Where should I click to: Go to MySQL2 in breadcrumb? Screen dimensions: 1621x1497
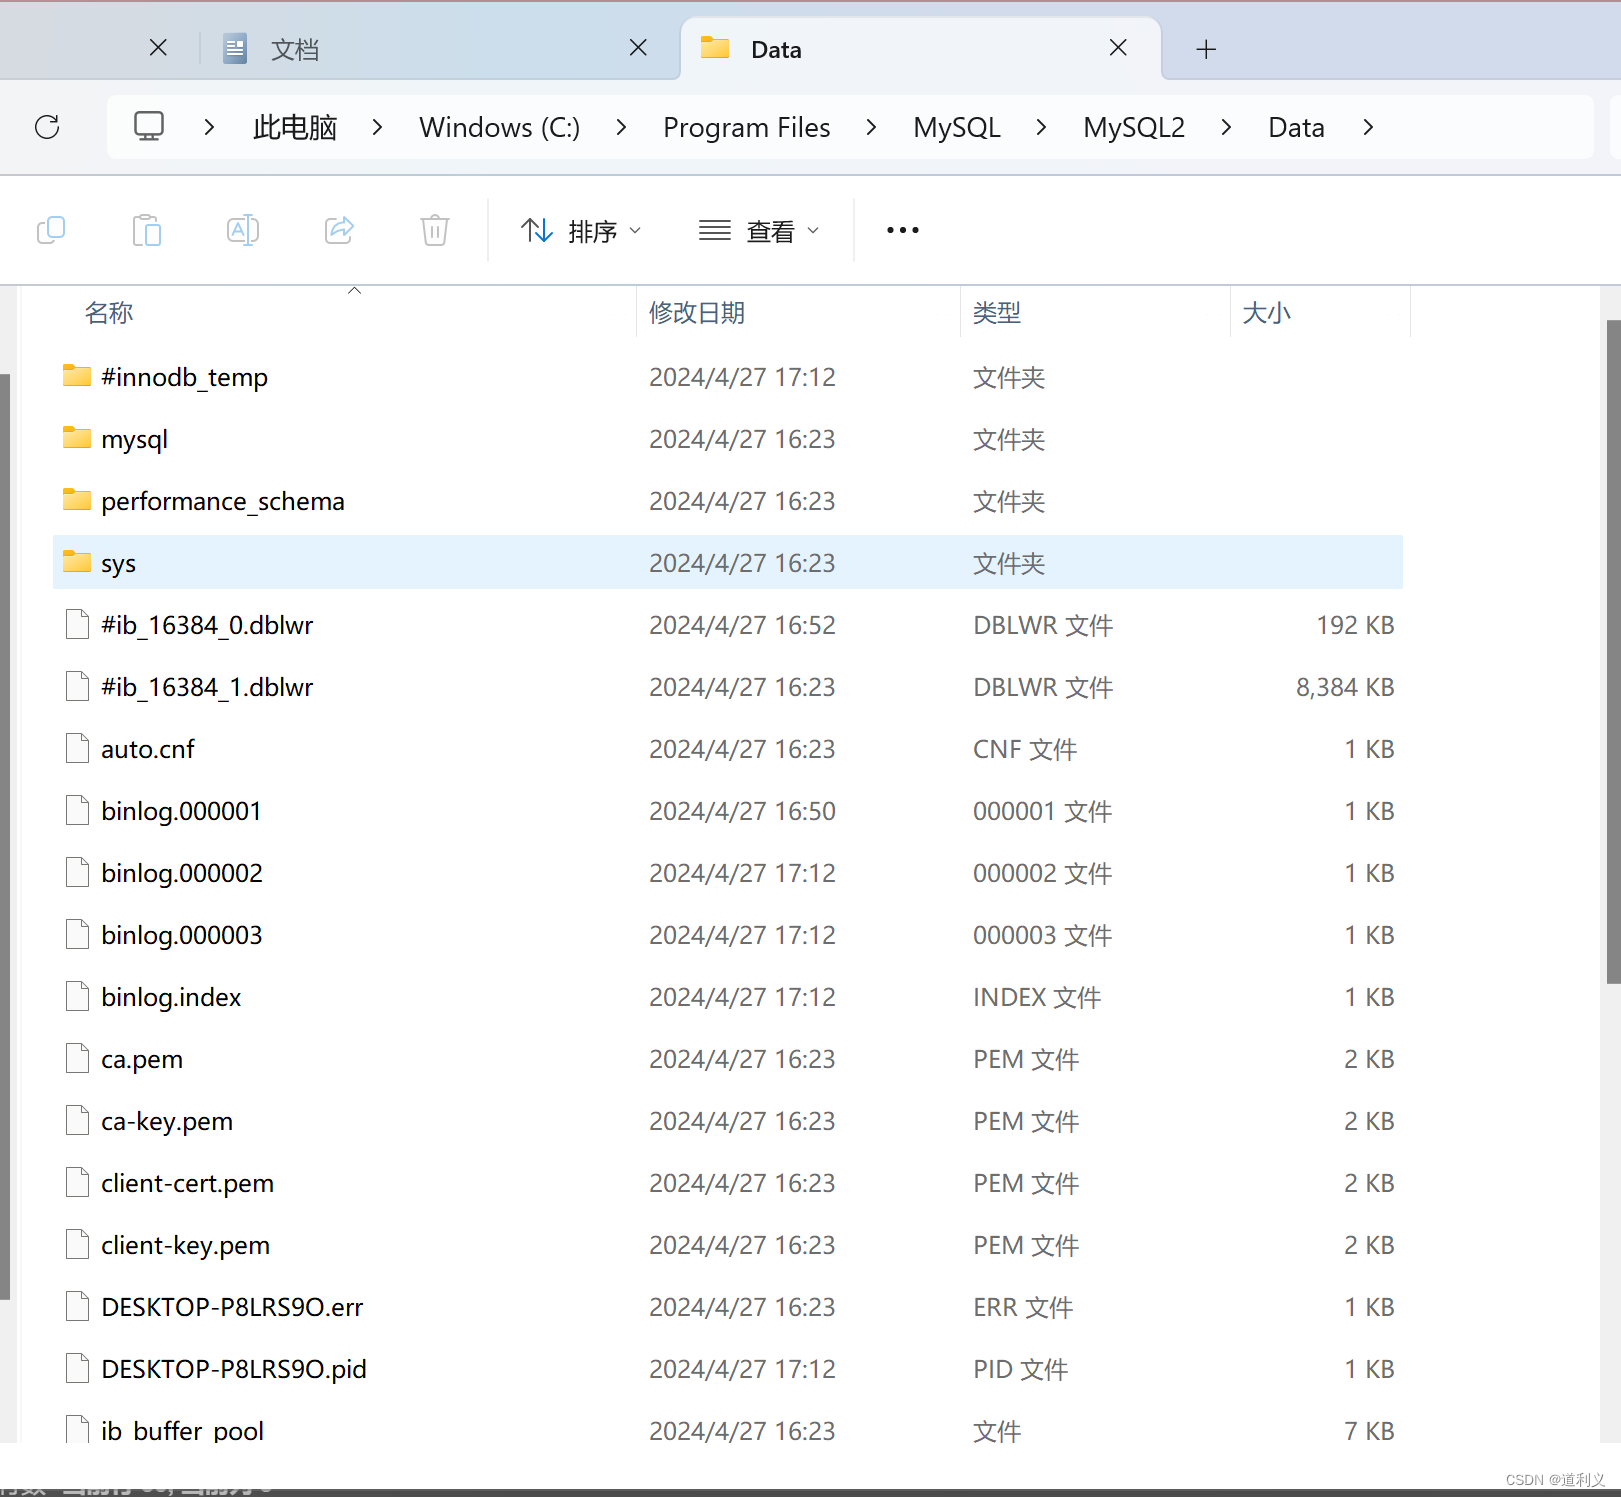point(1134,127)
